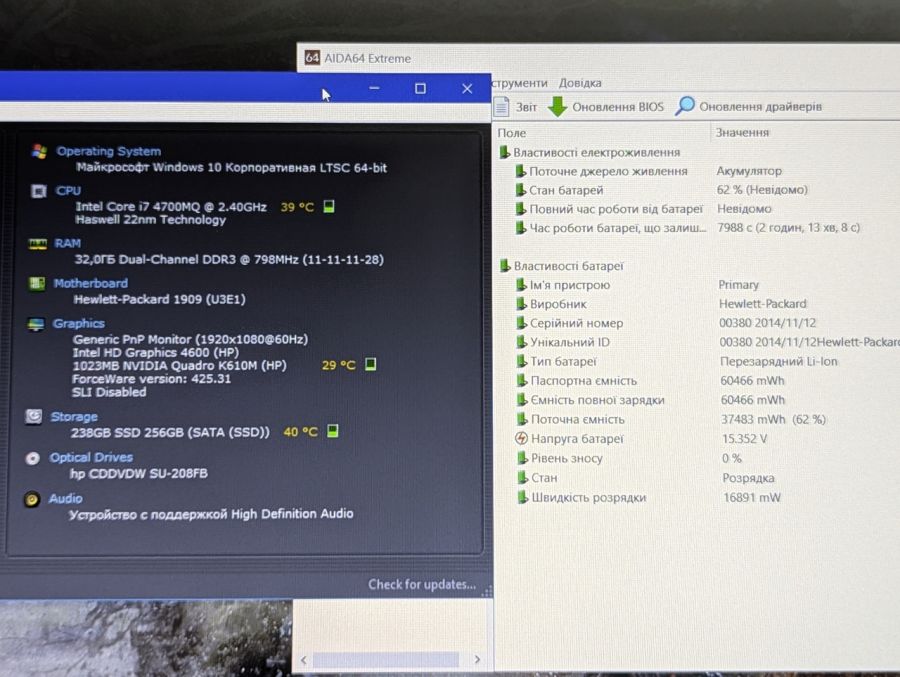Screen dimensions: 900x677
Task: Click NVIDIA Quadro K610M entry
Action: (179, 366)
